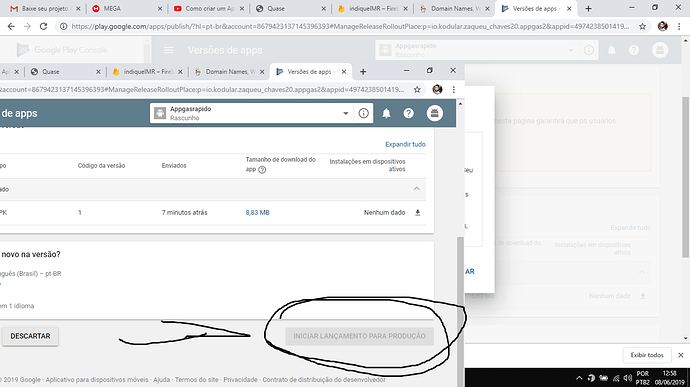690x387 pixels.
Task: Bookmark page with outer address bar star
Action: [642, 26]
